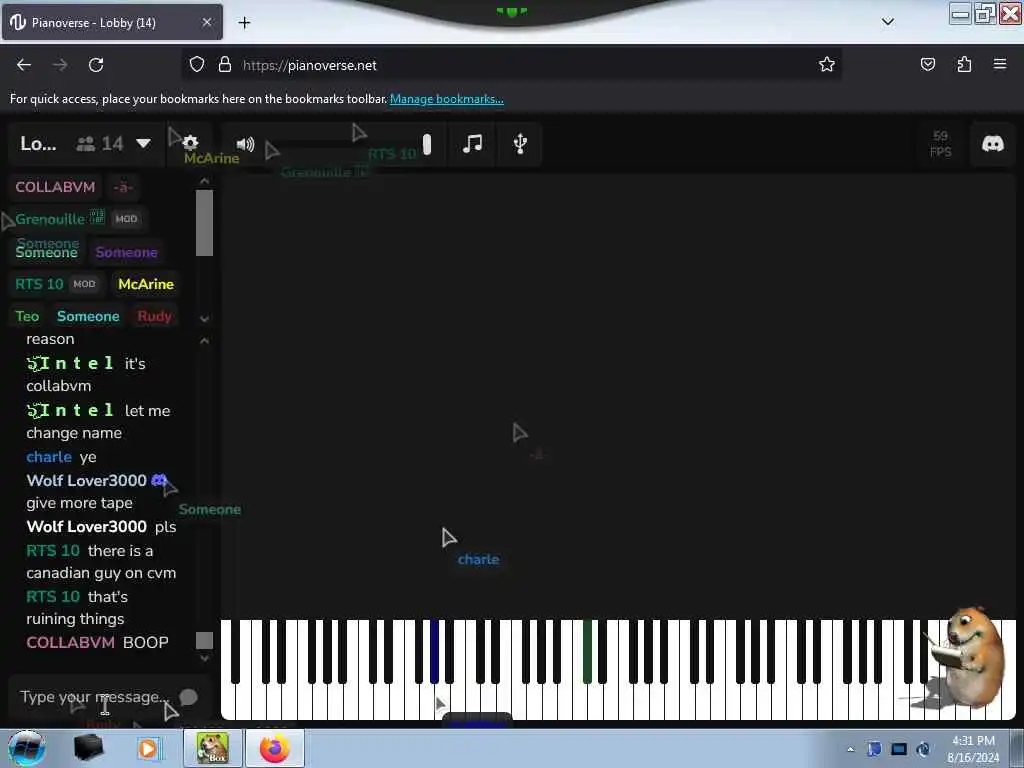Image resolution: width=1024 pixels, height=768 pixels.
Task: Click the site security padlock
Action: [225, 64]
